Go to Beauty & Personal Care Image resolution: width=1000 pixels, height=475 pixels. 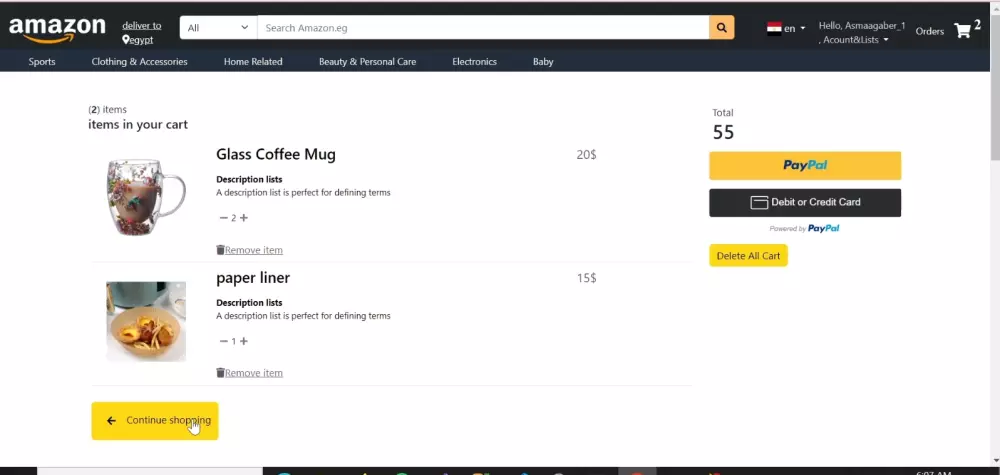pyautogui.click(x=367, y=62)
